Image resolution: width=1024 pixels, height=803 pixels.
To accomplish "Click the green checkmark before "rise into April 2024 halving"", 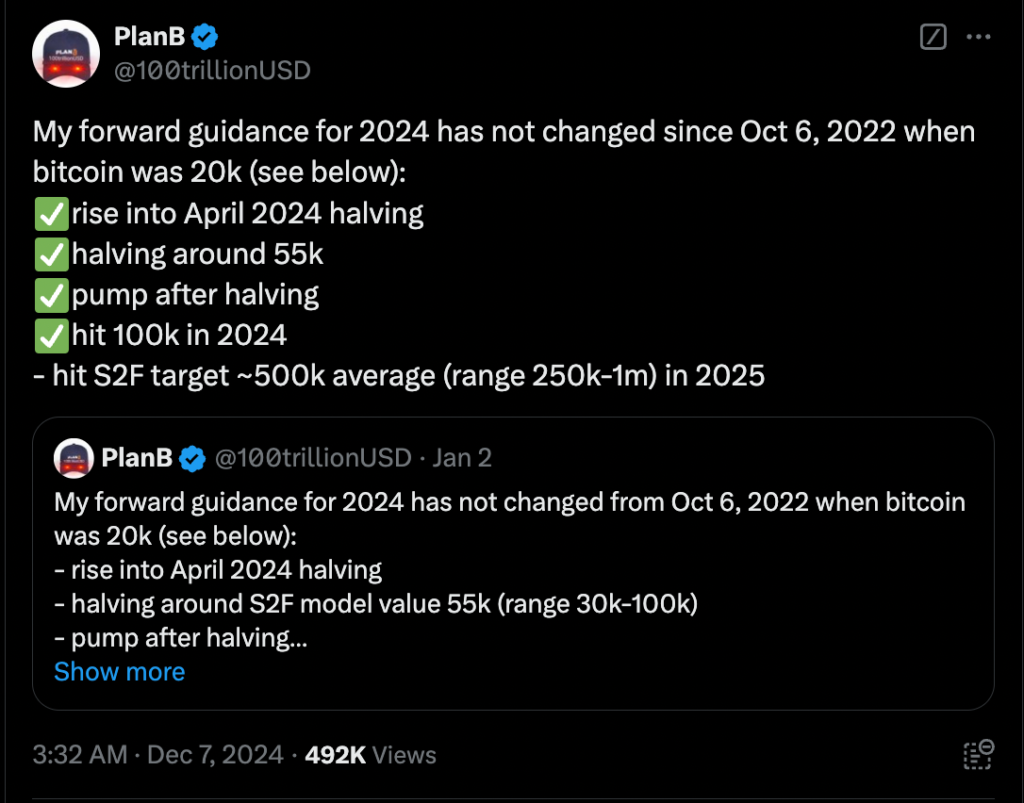I will coord(50,214).
